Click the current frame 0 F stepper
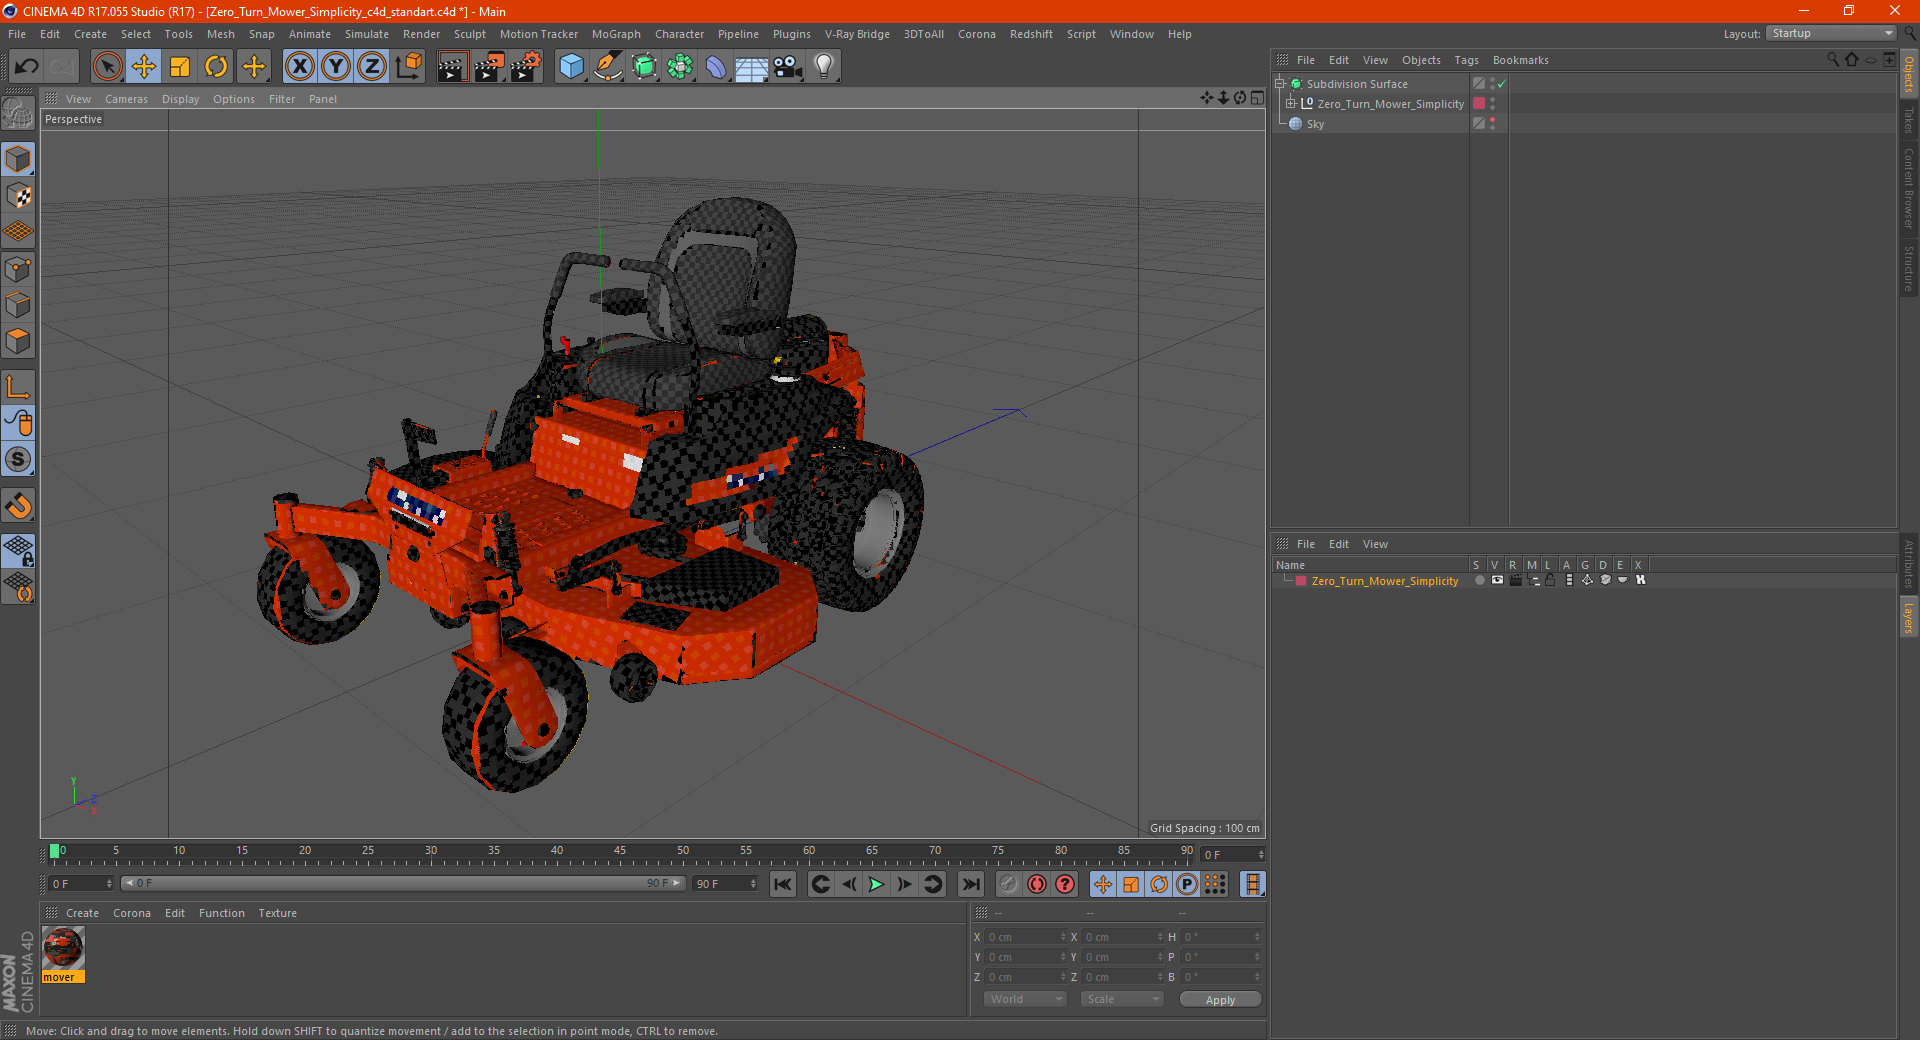The image size is (1920, 1040). pyautogui.click(x=109, y=884)
